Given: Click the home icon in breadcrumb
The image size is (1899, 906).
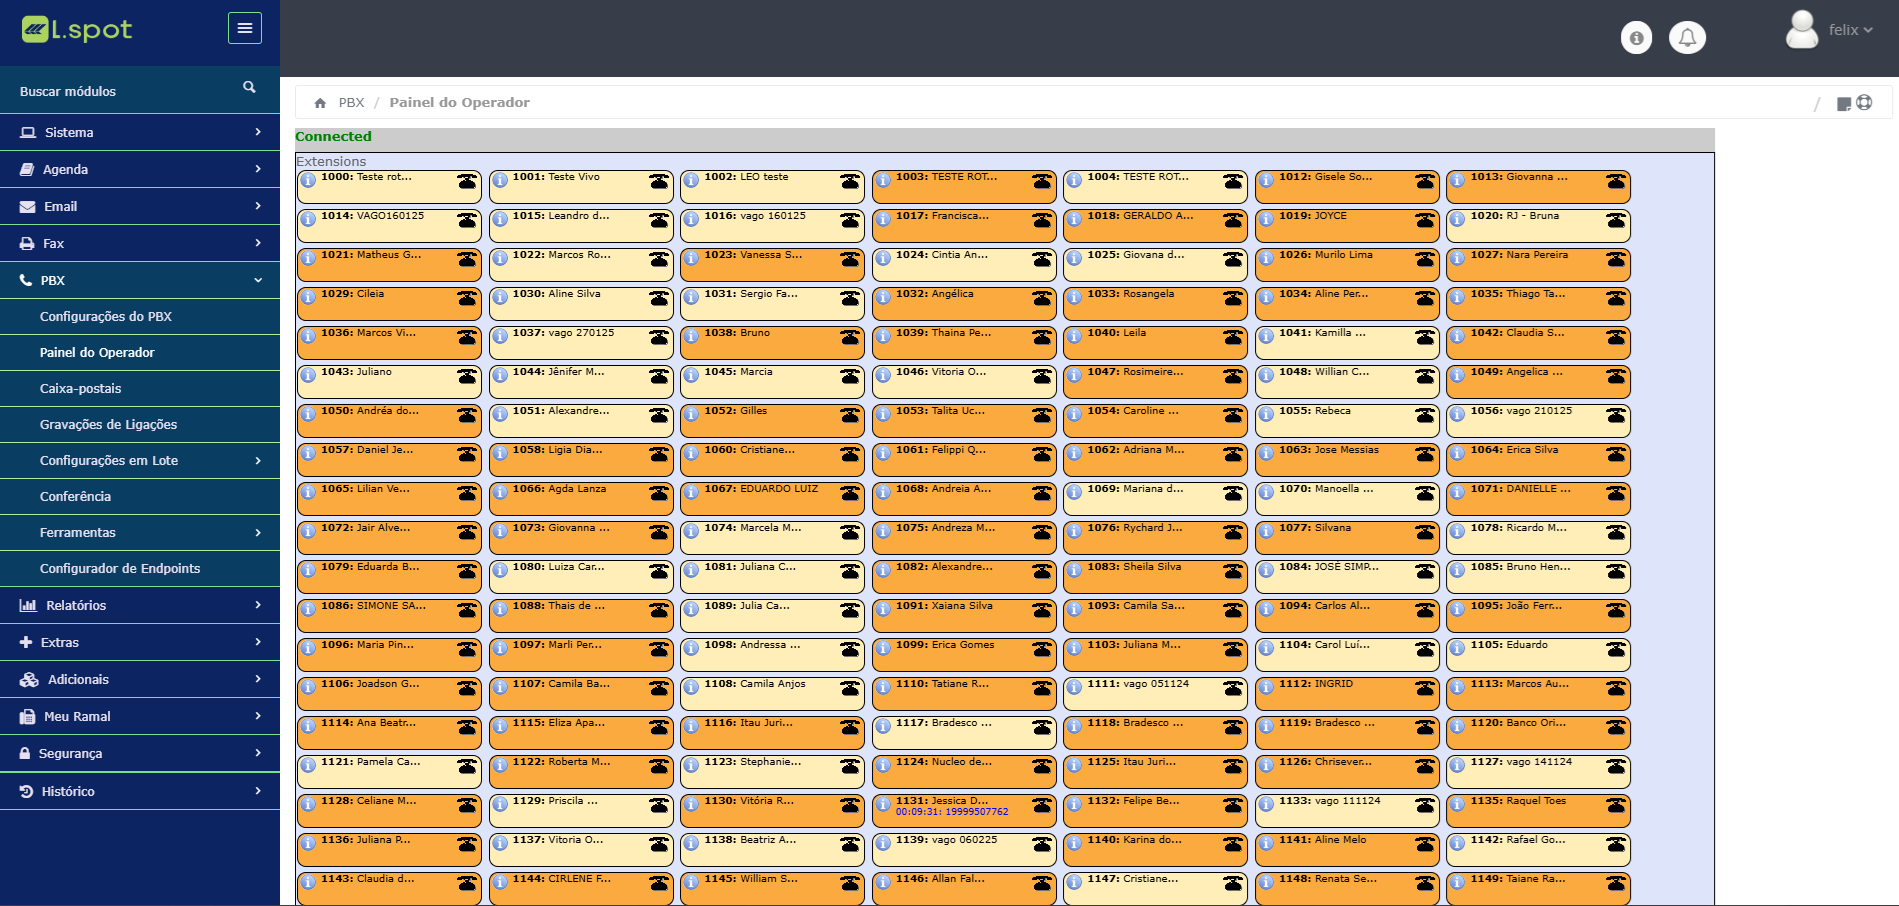Looking at the screenshot, I should [320, 103].
